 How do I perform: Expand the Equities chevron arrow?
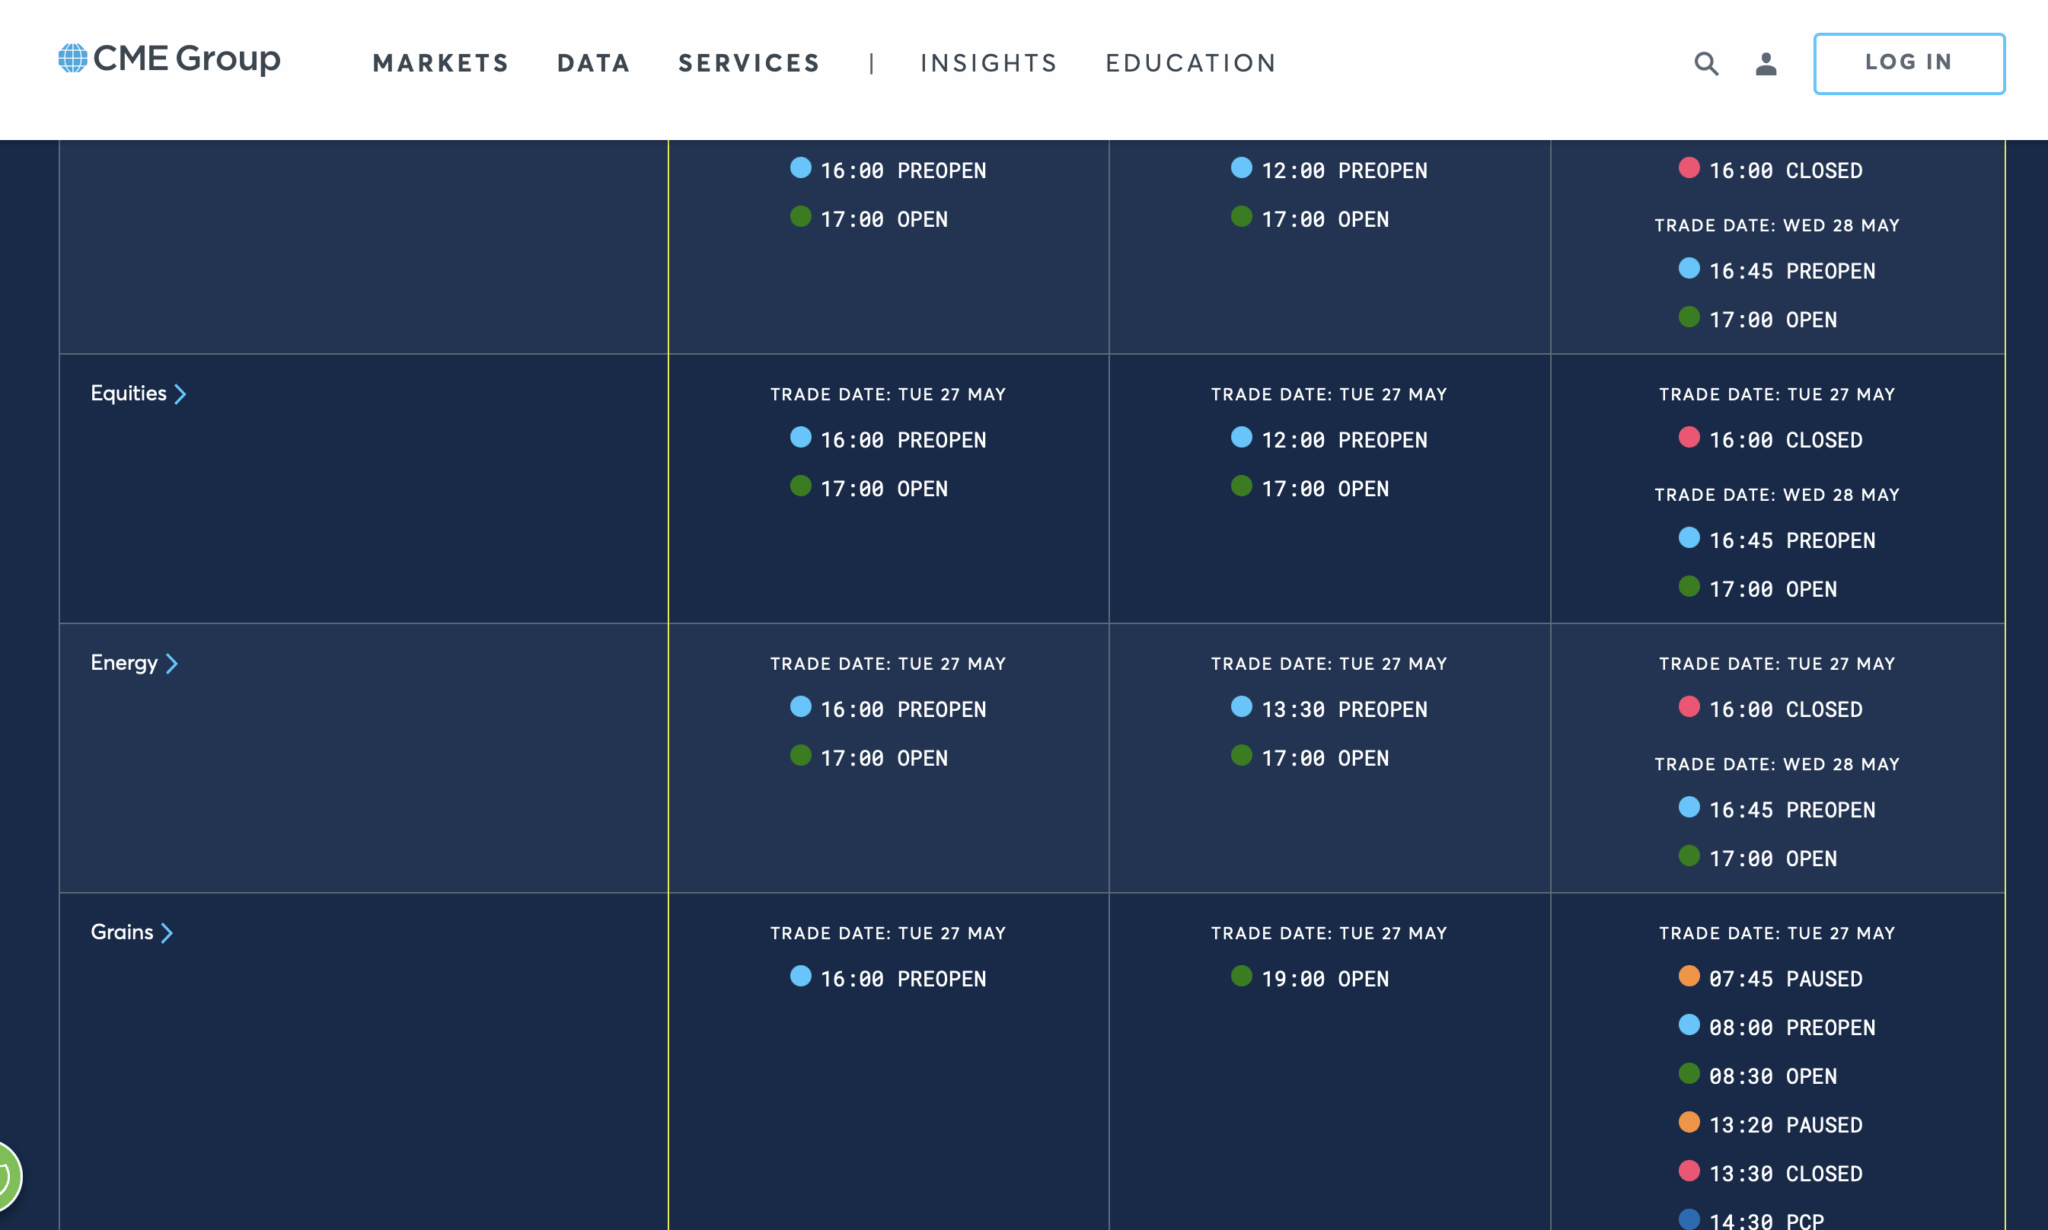(181, 394)
